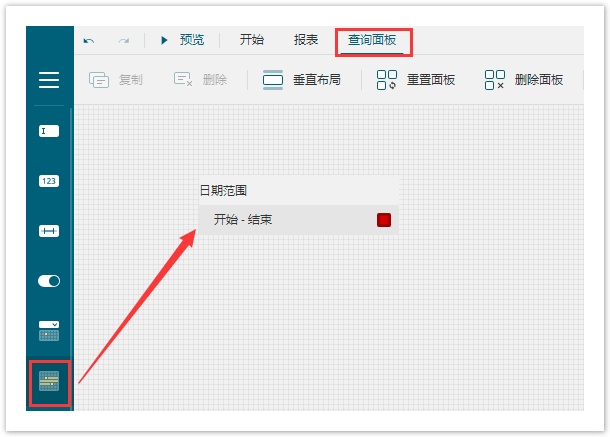Image resolution: width=610 pixels, height=437 pixels.
Task: Click the 重置面板 reset panel button
Action: click(415, 80)
